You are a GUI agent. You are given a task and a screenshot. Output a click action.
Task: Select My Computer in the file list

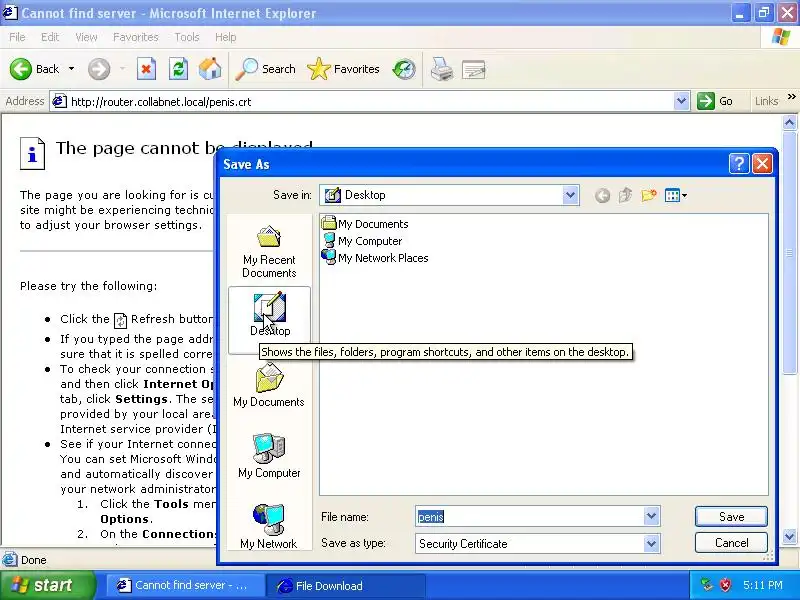362,241
